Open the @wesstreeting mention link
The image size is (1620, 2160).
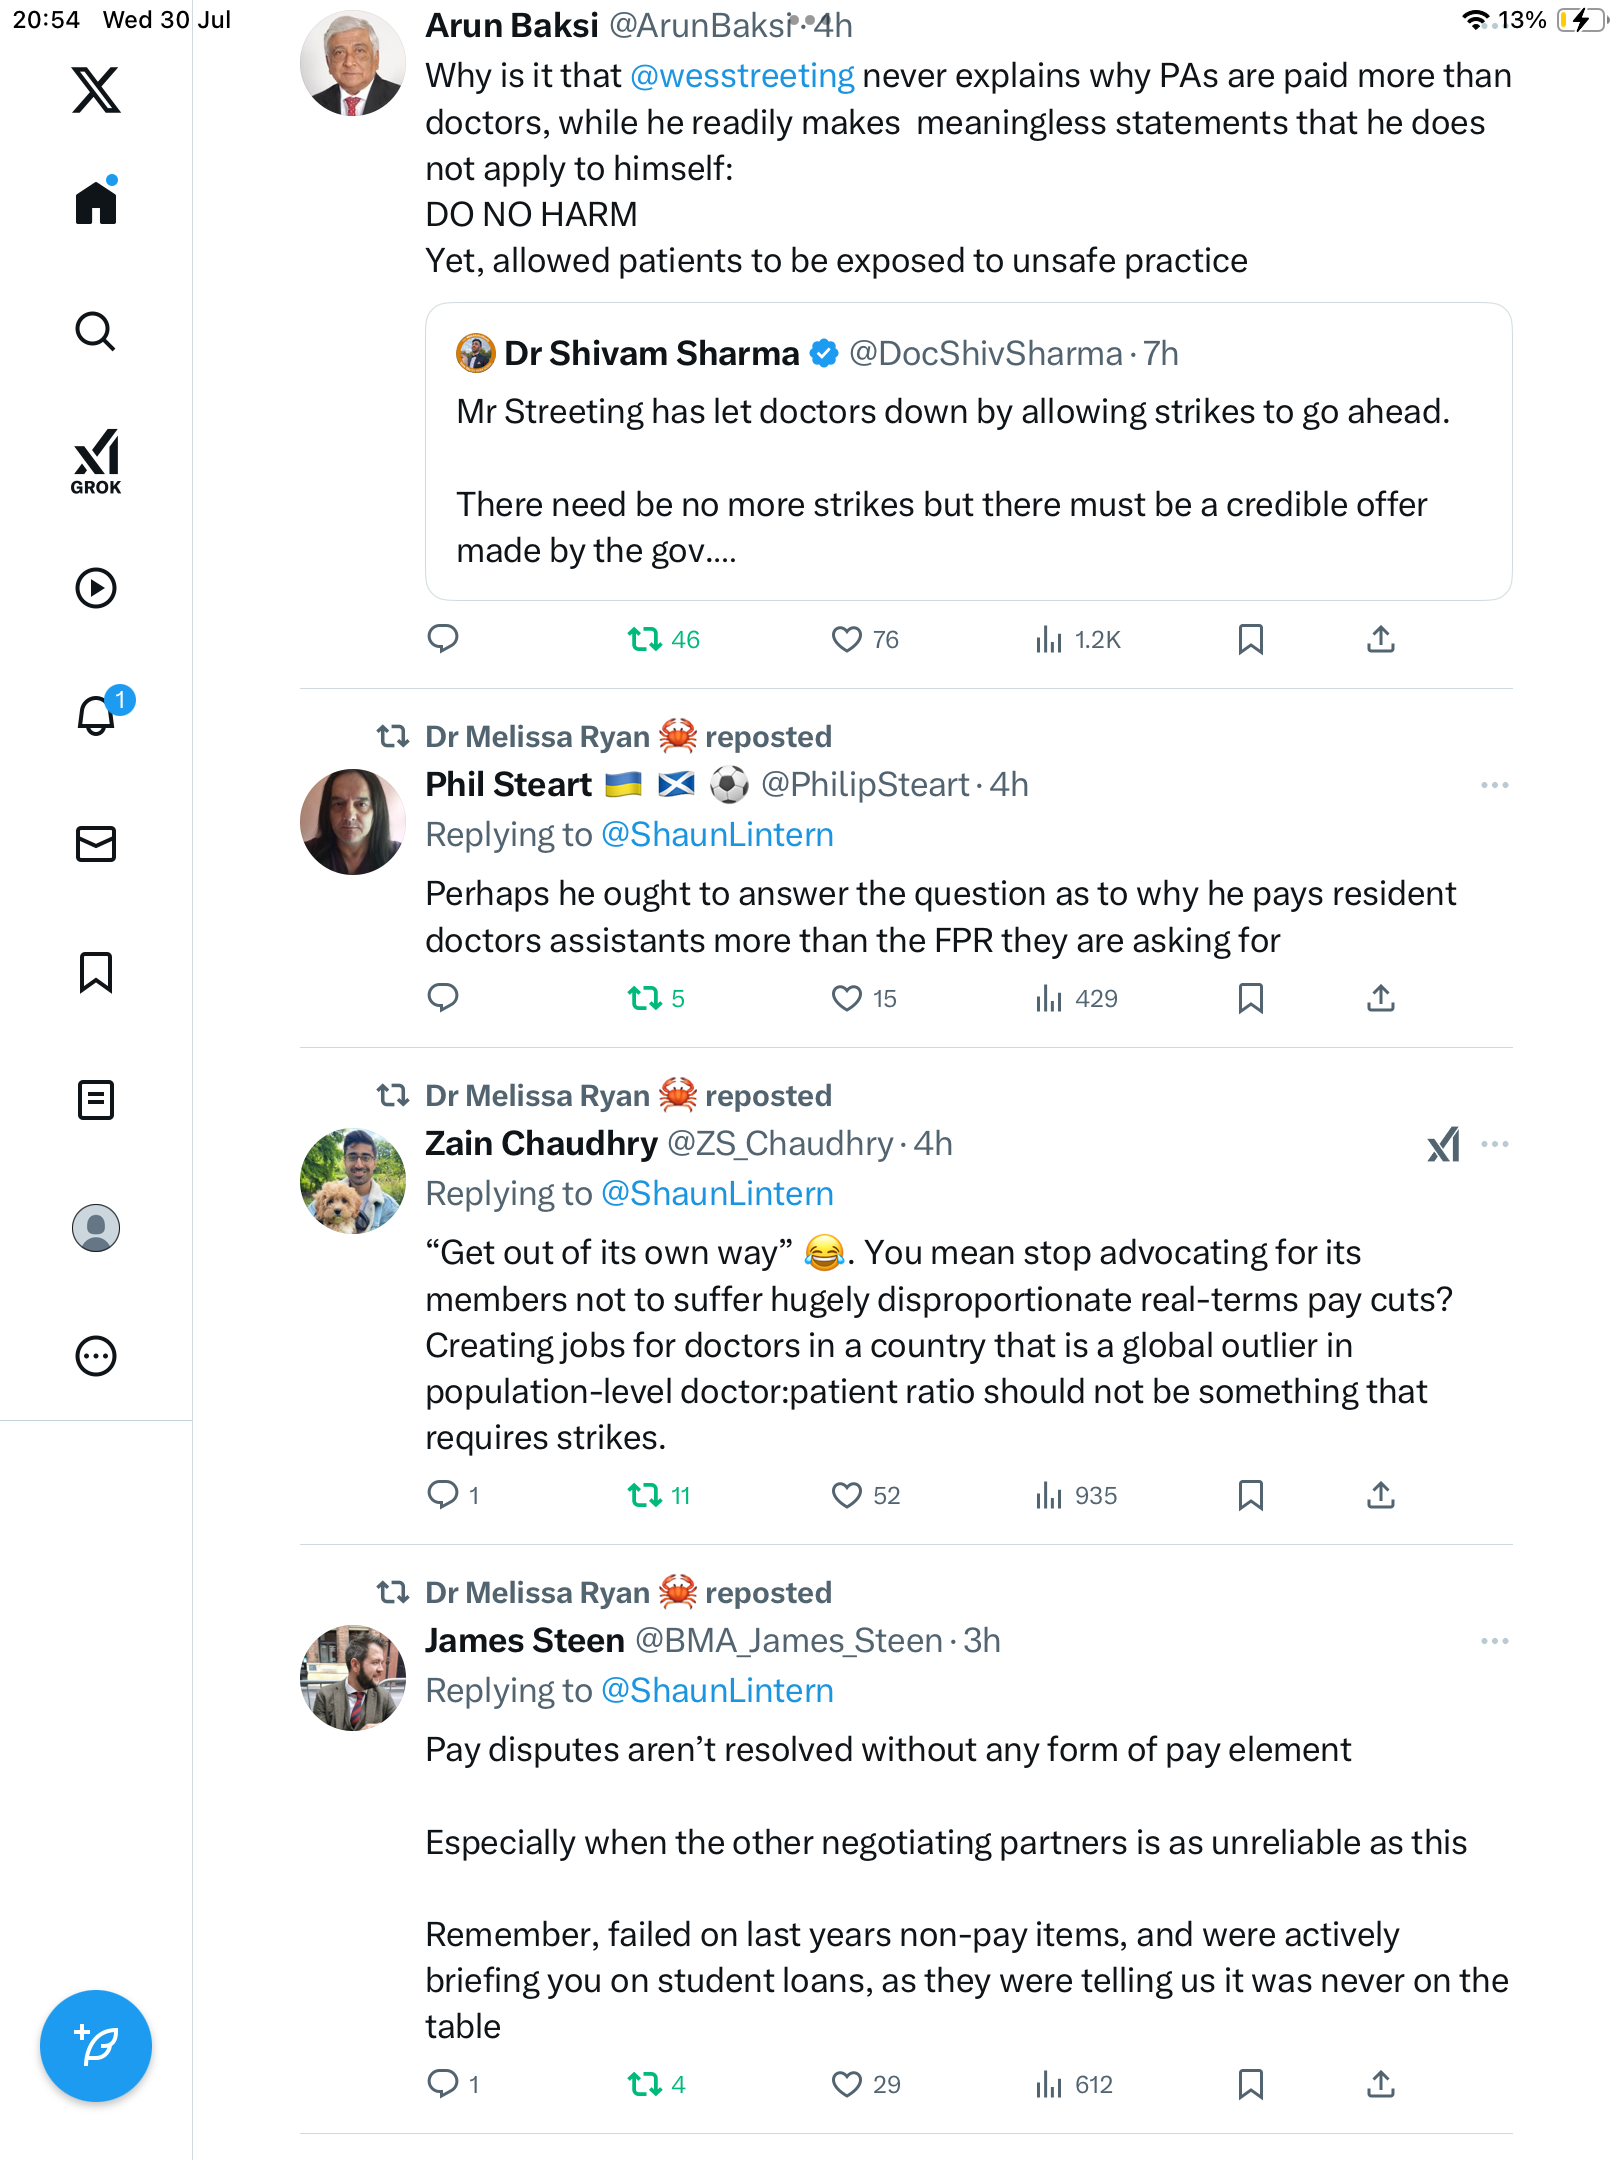[742, 76]
